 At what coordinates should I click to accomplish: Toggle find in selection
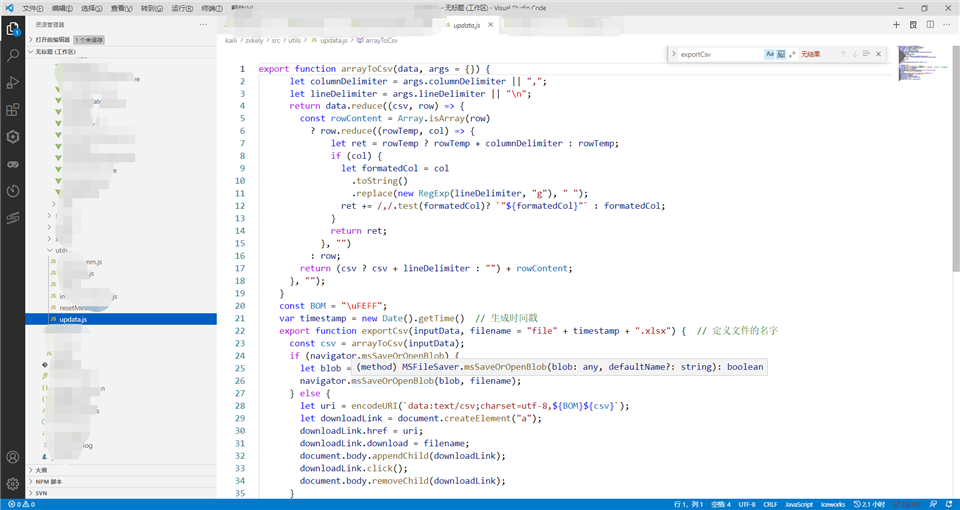point(866,54)
